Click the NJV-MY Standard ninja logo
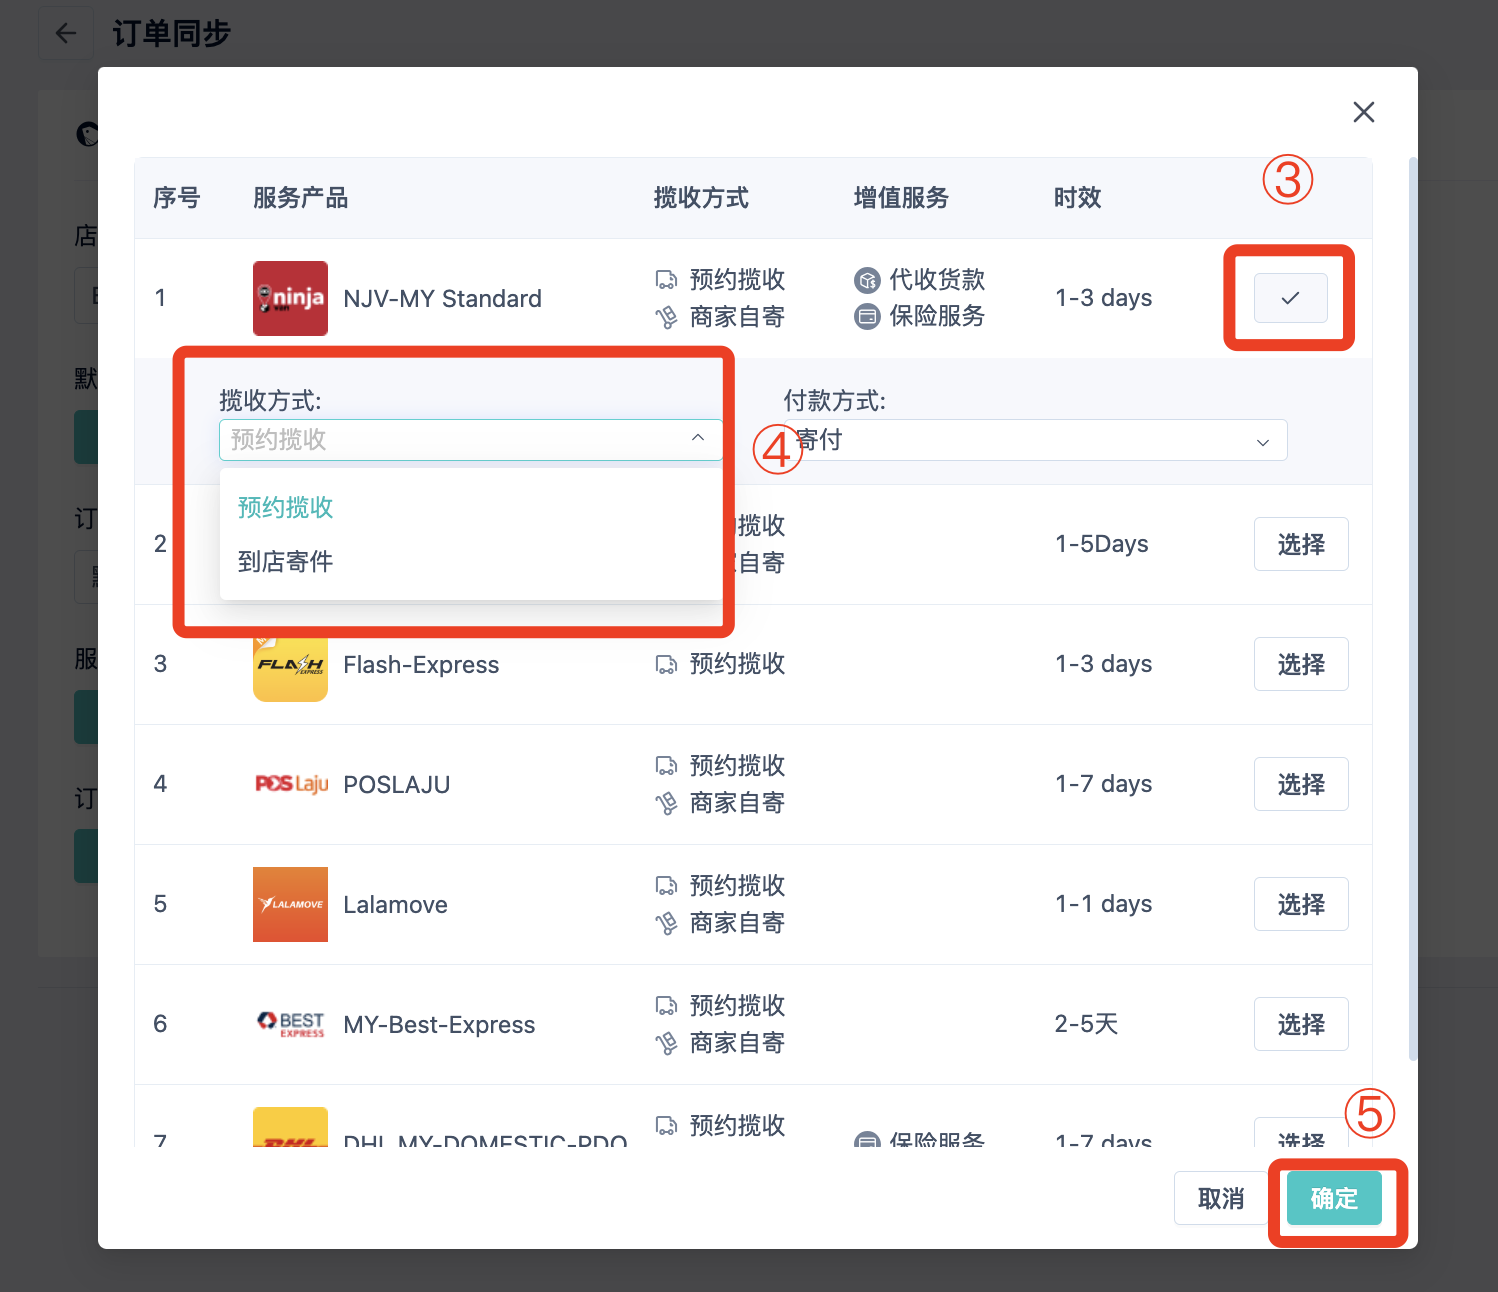1498x1292 pixels. tap(290, 298)
